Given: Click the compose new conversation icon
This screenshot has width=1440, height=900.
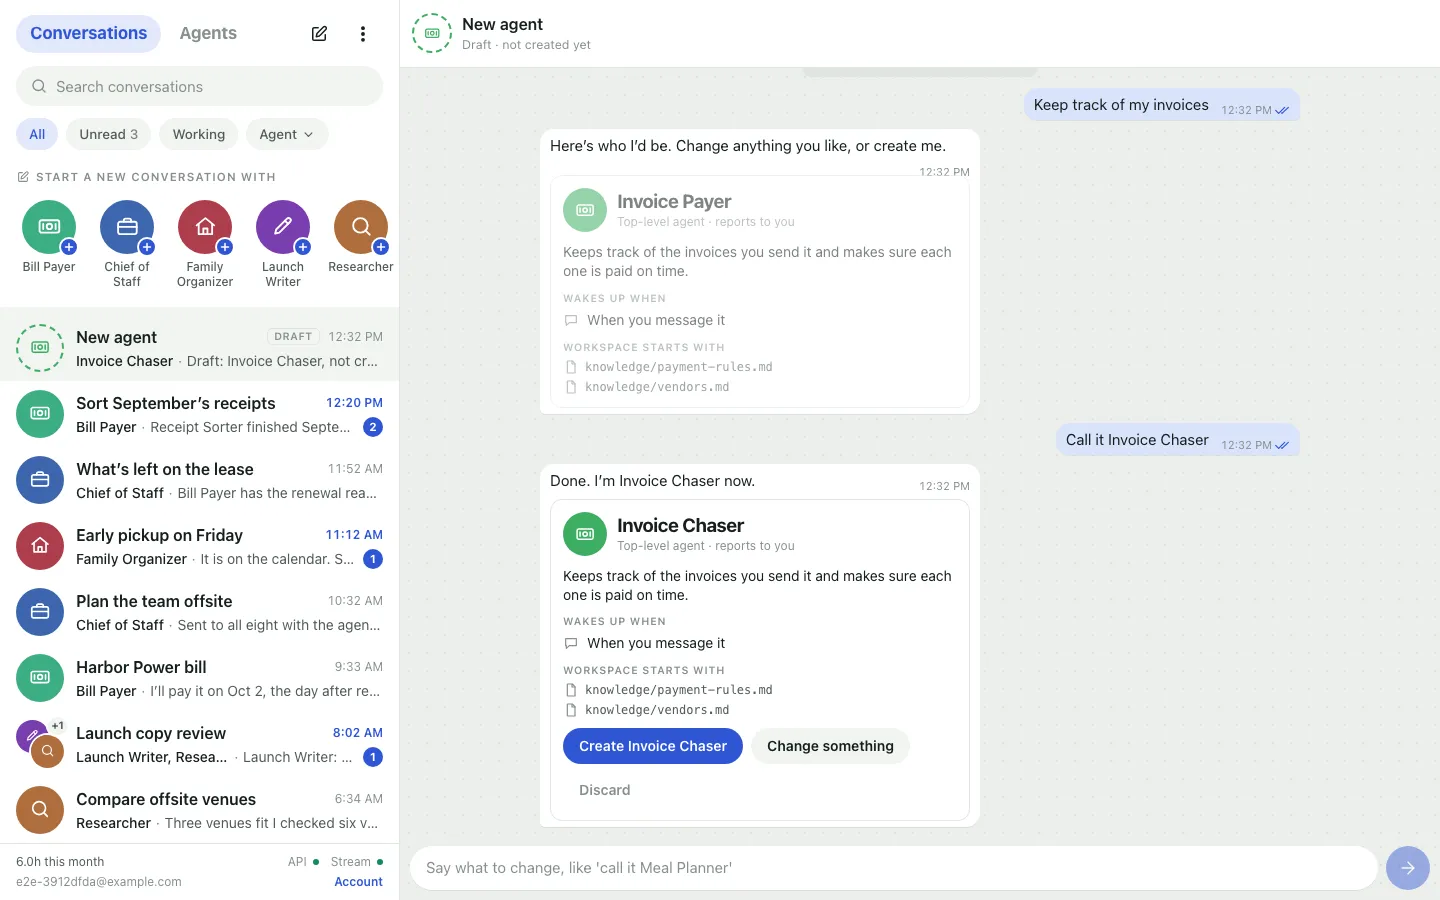Looking at the screenshot, I should 319,34.
